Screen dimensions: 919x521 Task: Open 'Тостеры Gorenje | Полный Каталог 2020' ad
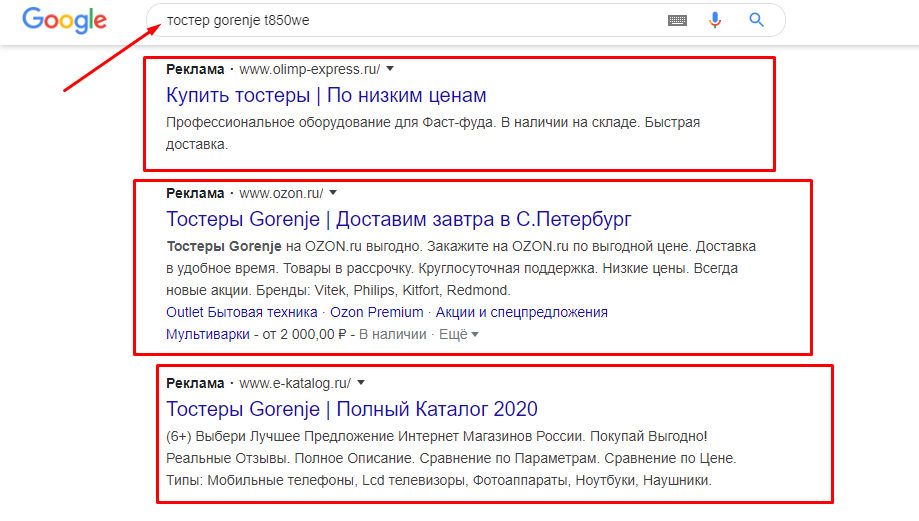(x=352, y=409)
